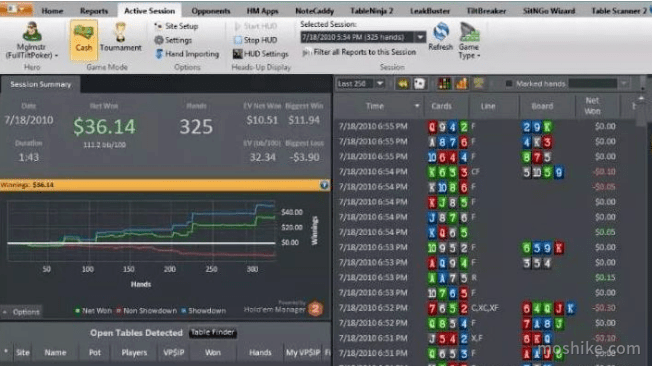This screenshot has height=366, width=652.
Task: Open Hand Importing options
Action: pyautogui.click(x=187, y=54)
